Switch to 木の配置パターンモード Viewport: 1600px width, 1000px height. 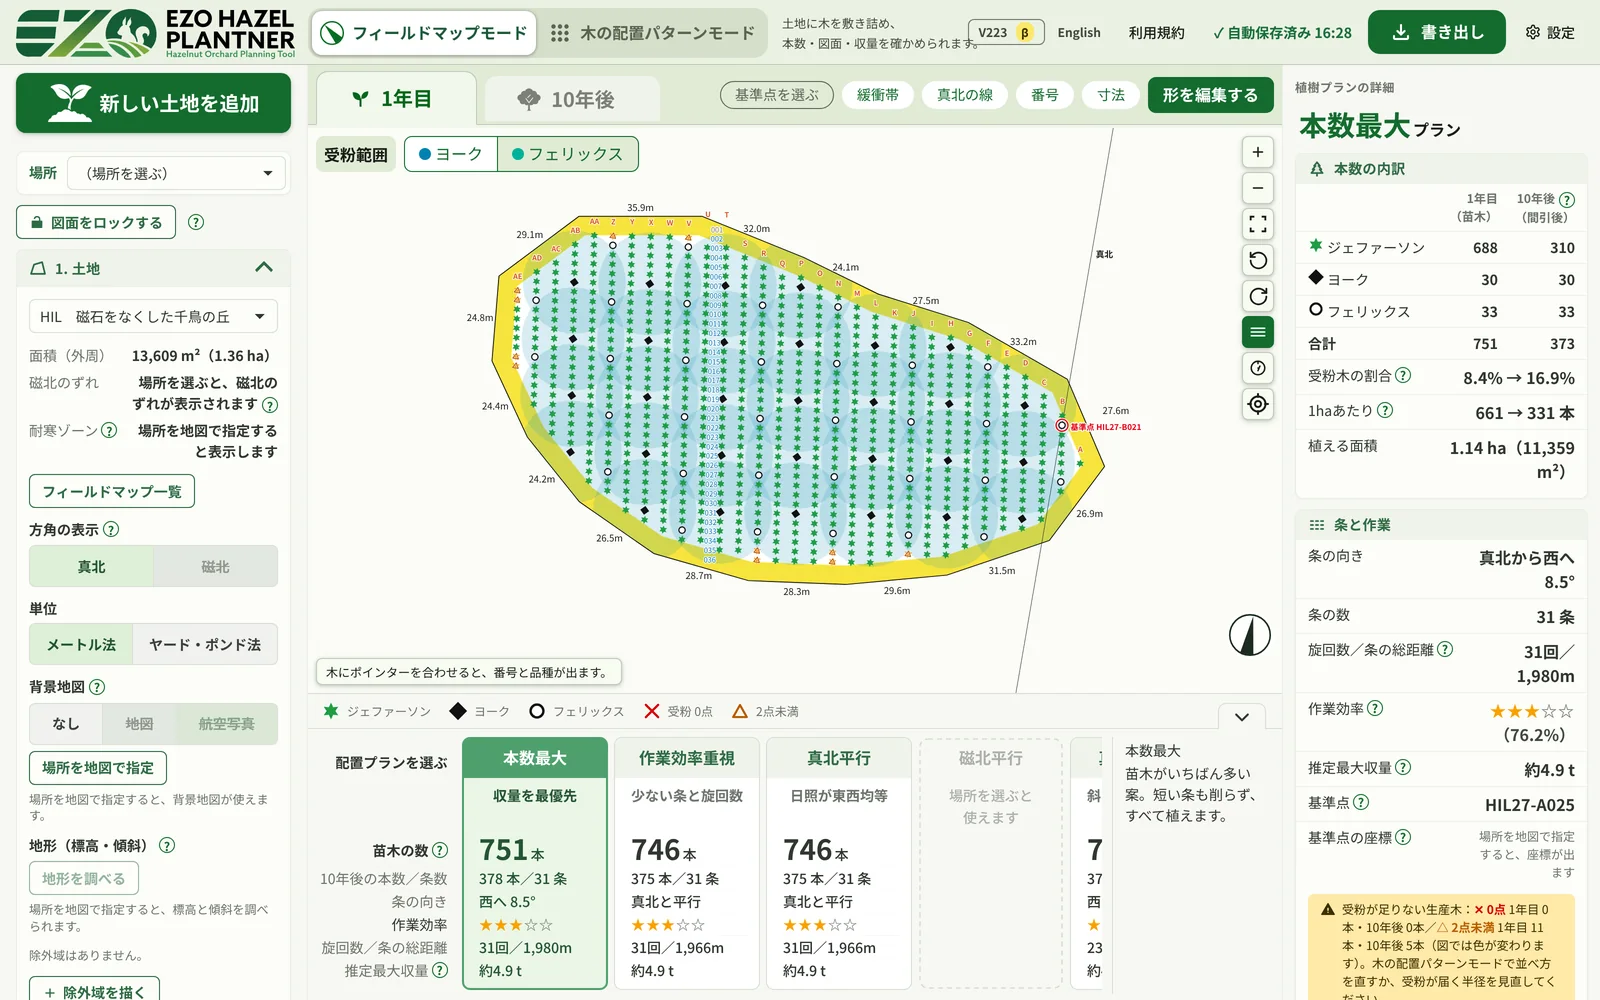653,33
